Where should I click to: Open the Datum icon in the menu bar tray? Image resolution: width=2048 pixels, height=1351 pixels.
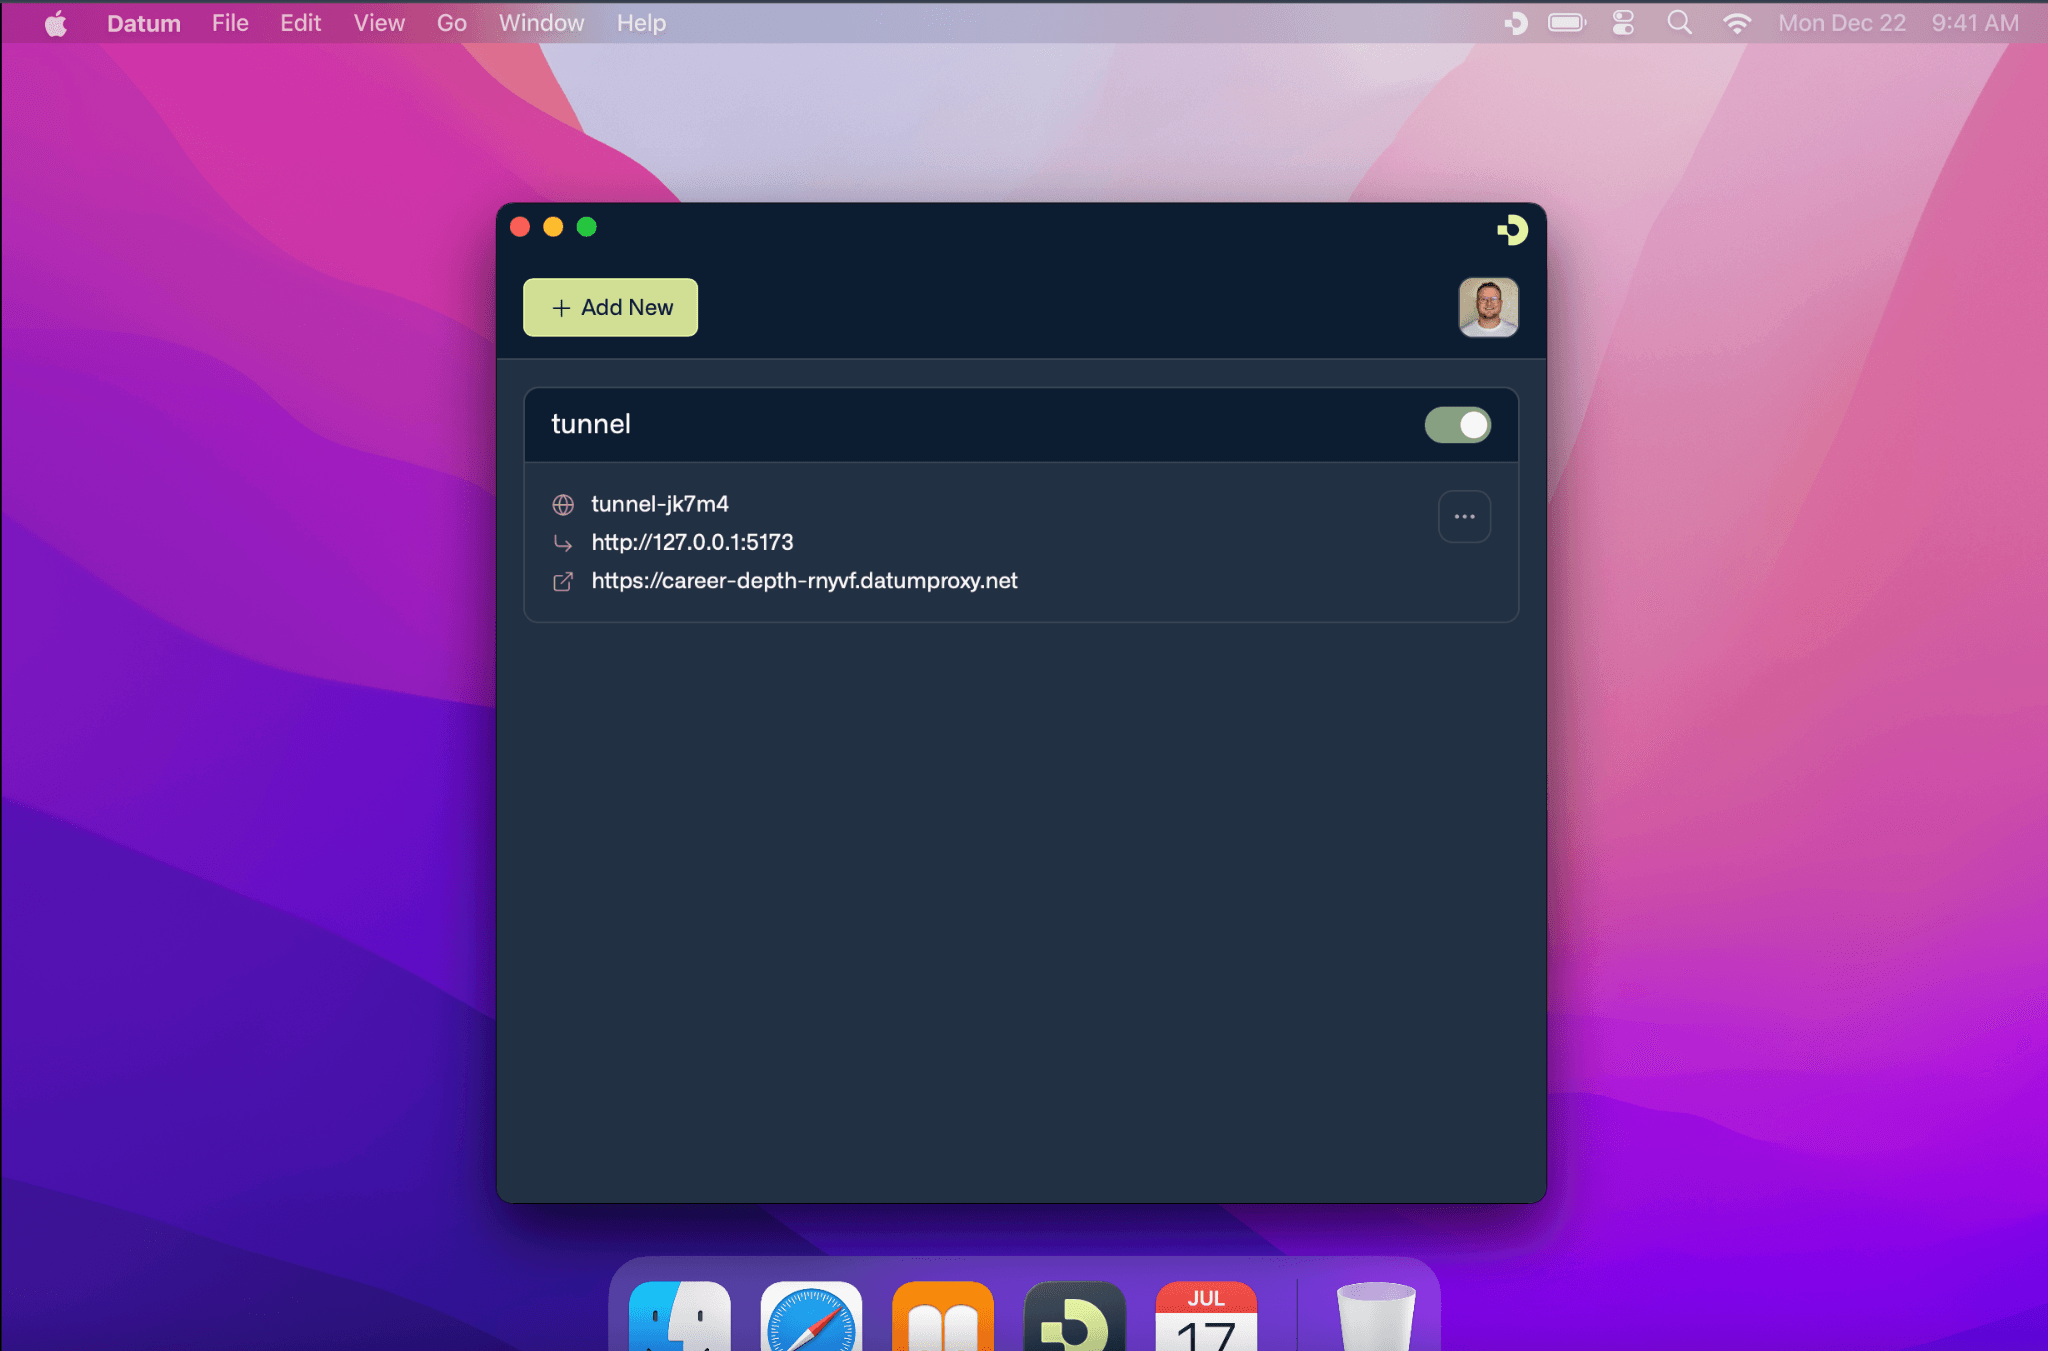click(1513, 22)
